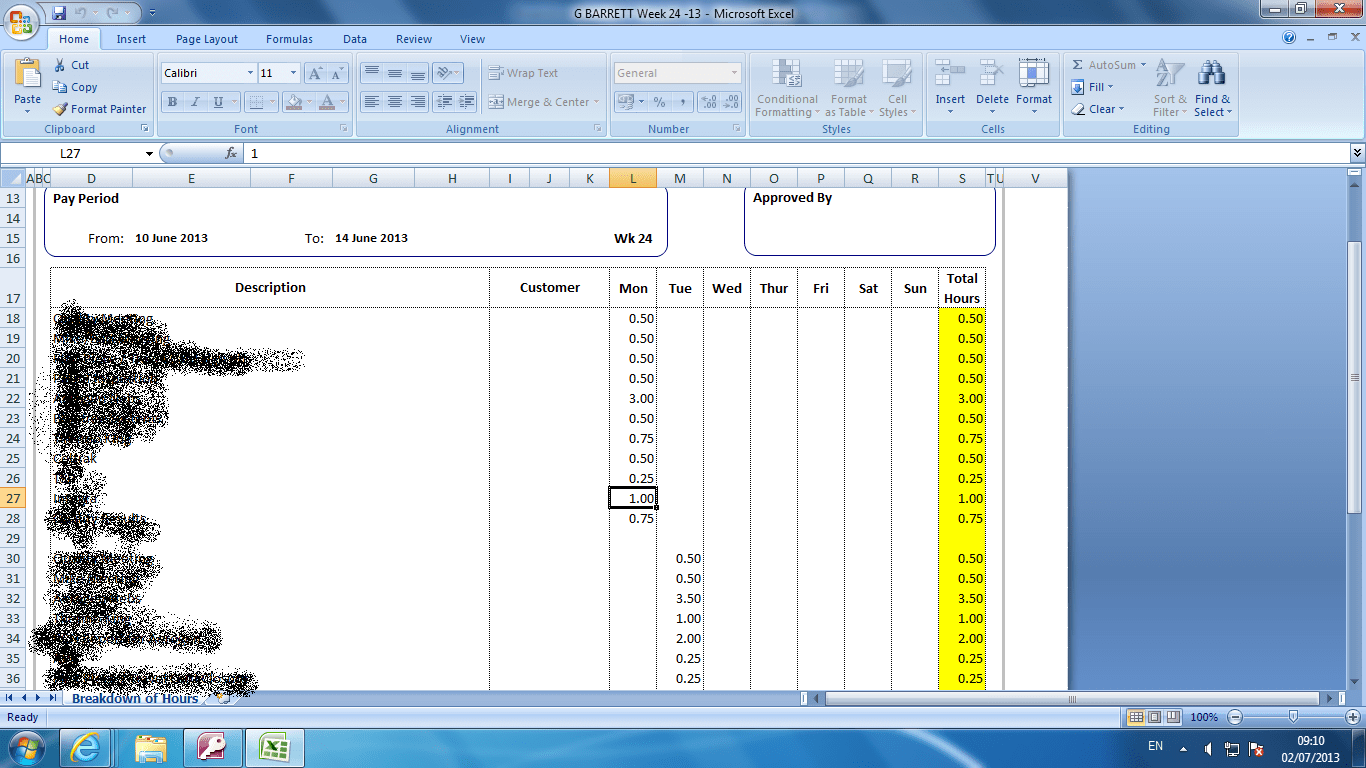Open Find & Select menu
Screen dimensions: 1366x768
1212,88
